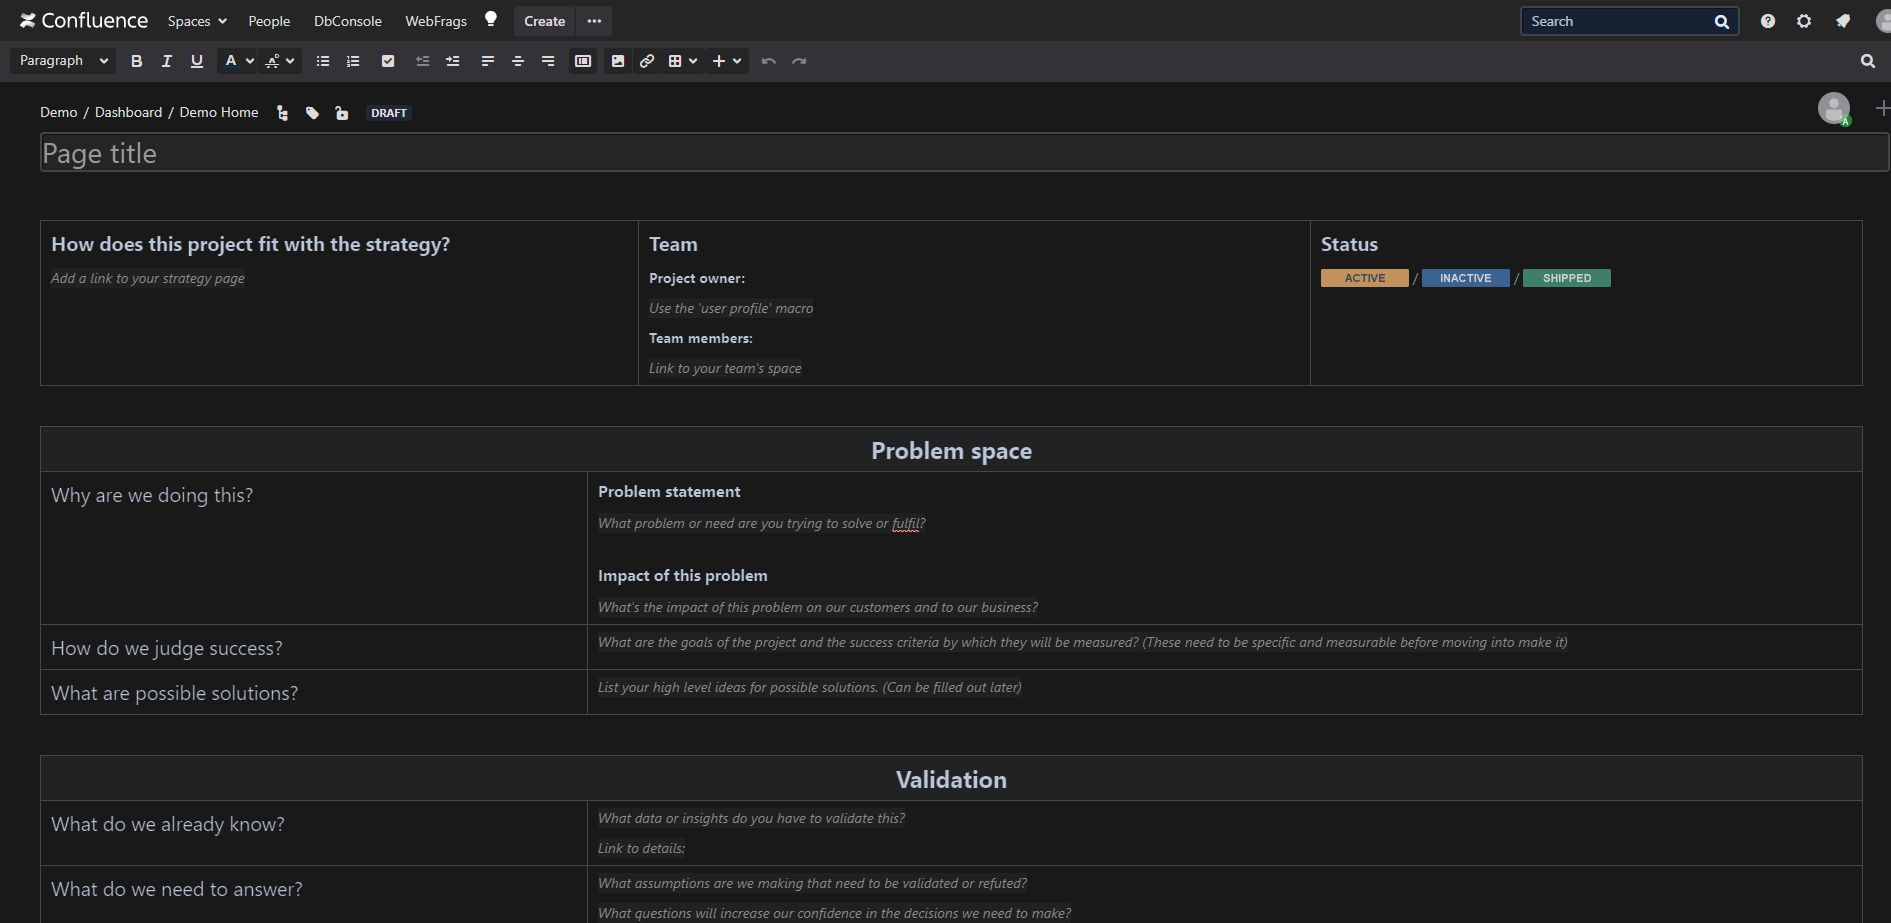Insert a task list from the toolbar
The width and height of the screenshot is (1891, 923).
point(388,61)
